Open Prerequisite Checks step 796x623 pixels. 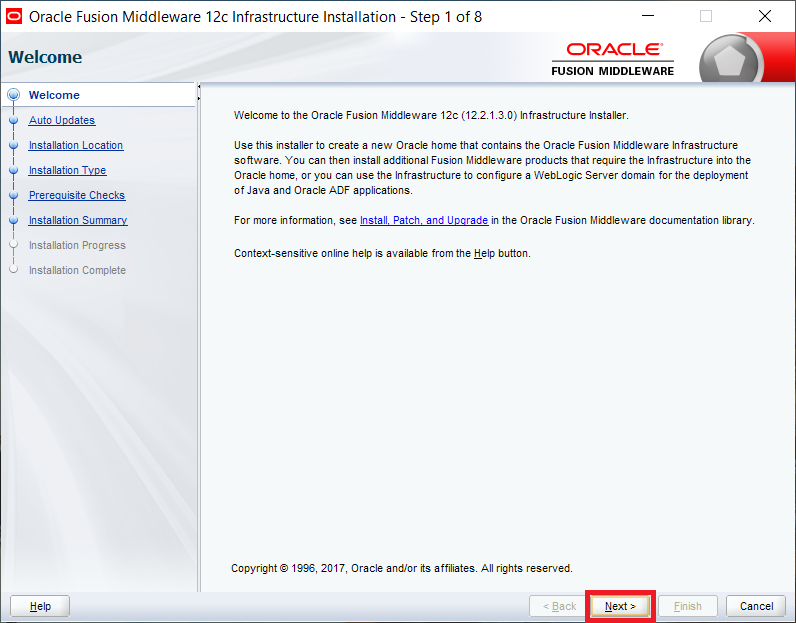[77, 195]
